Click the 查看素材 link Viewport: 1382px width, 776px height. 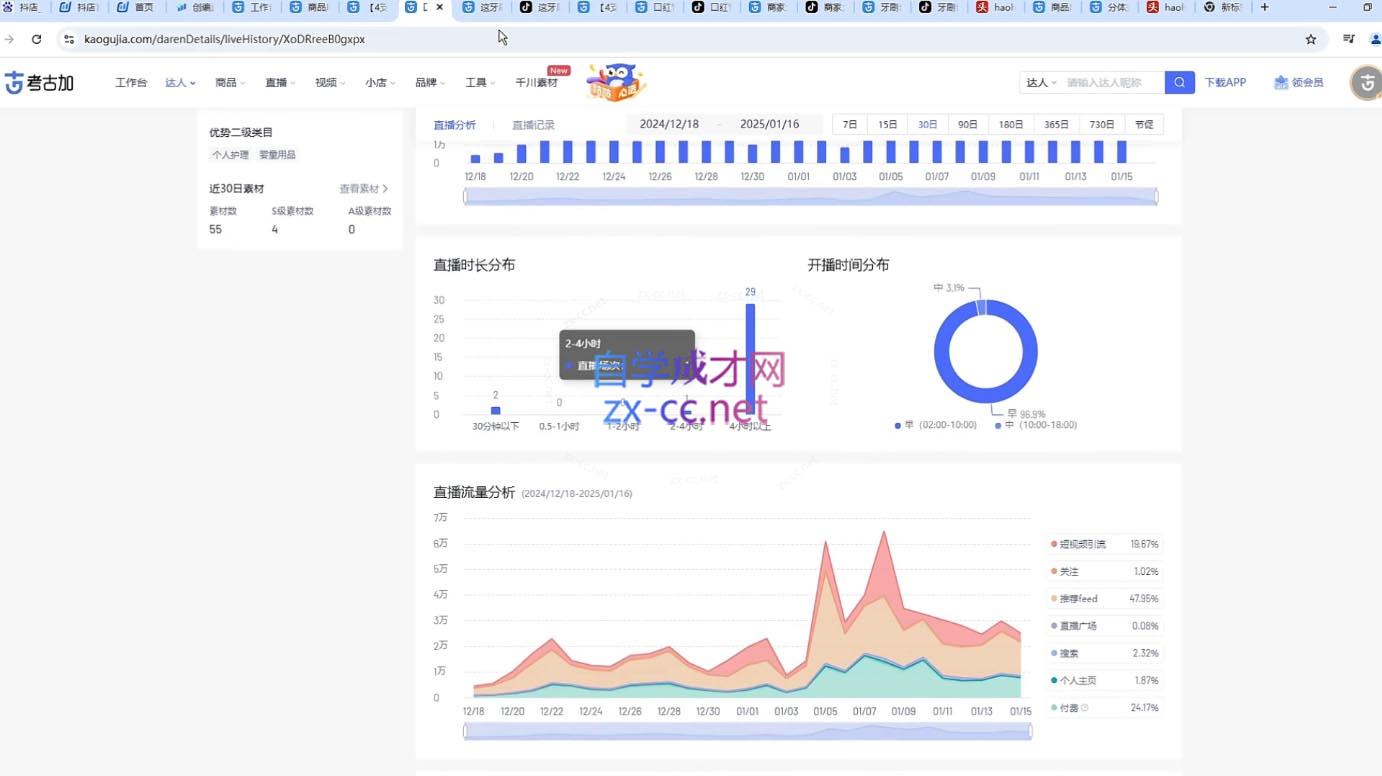[359, 188]
